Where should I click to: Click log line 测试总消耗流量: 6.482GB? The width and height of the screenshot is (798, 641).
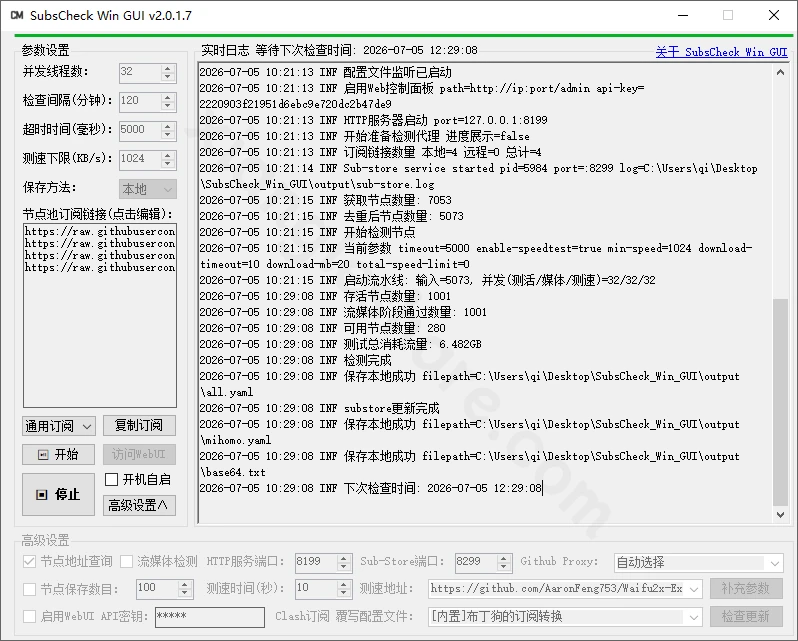coord(340,344)
